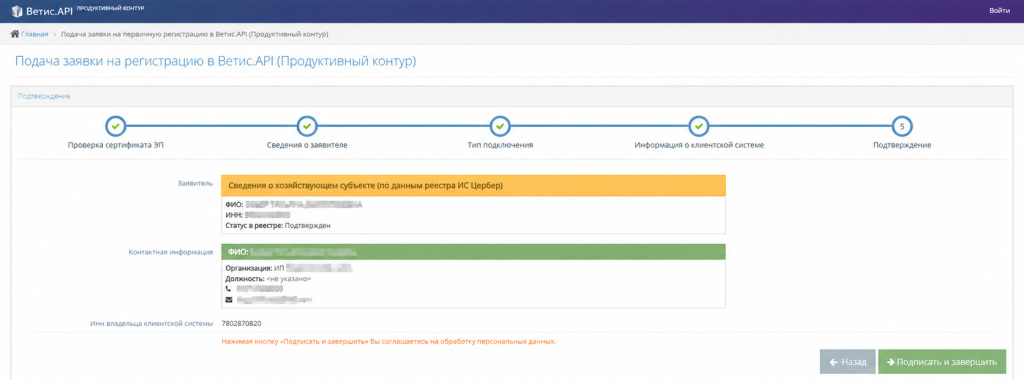Click the phone icon in contact info
The width and height of the screenshot is (1024, 380).
pyautogui.click(x=228, y=288)
